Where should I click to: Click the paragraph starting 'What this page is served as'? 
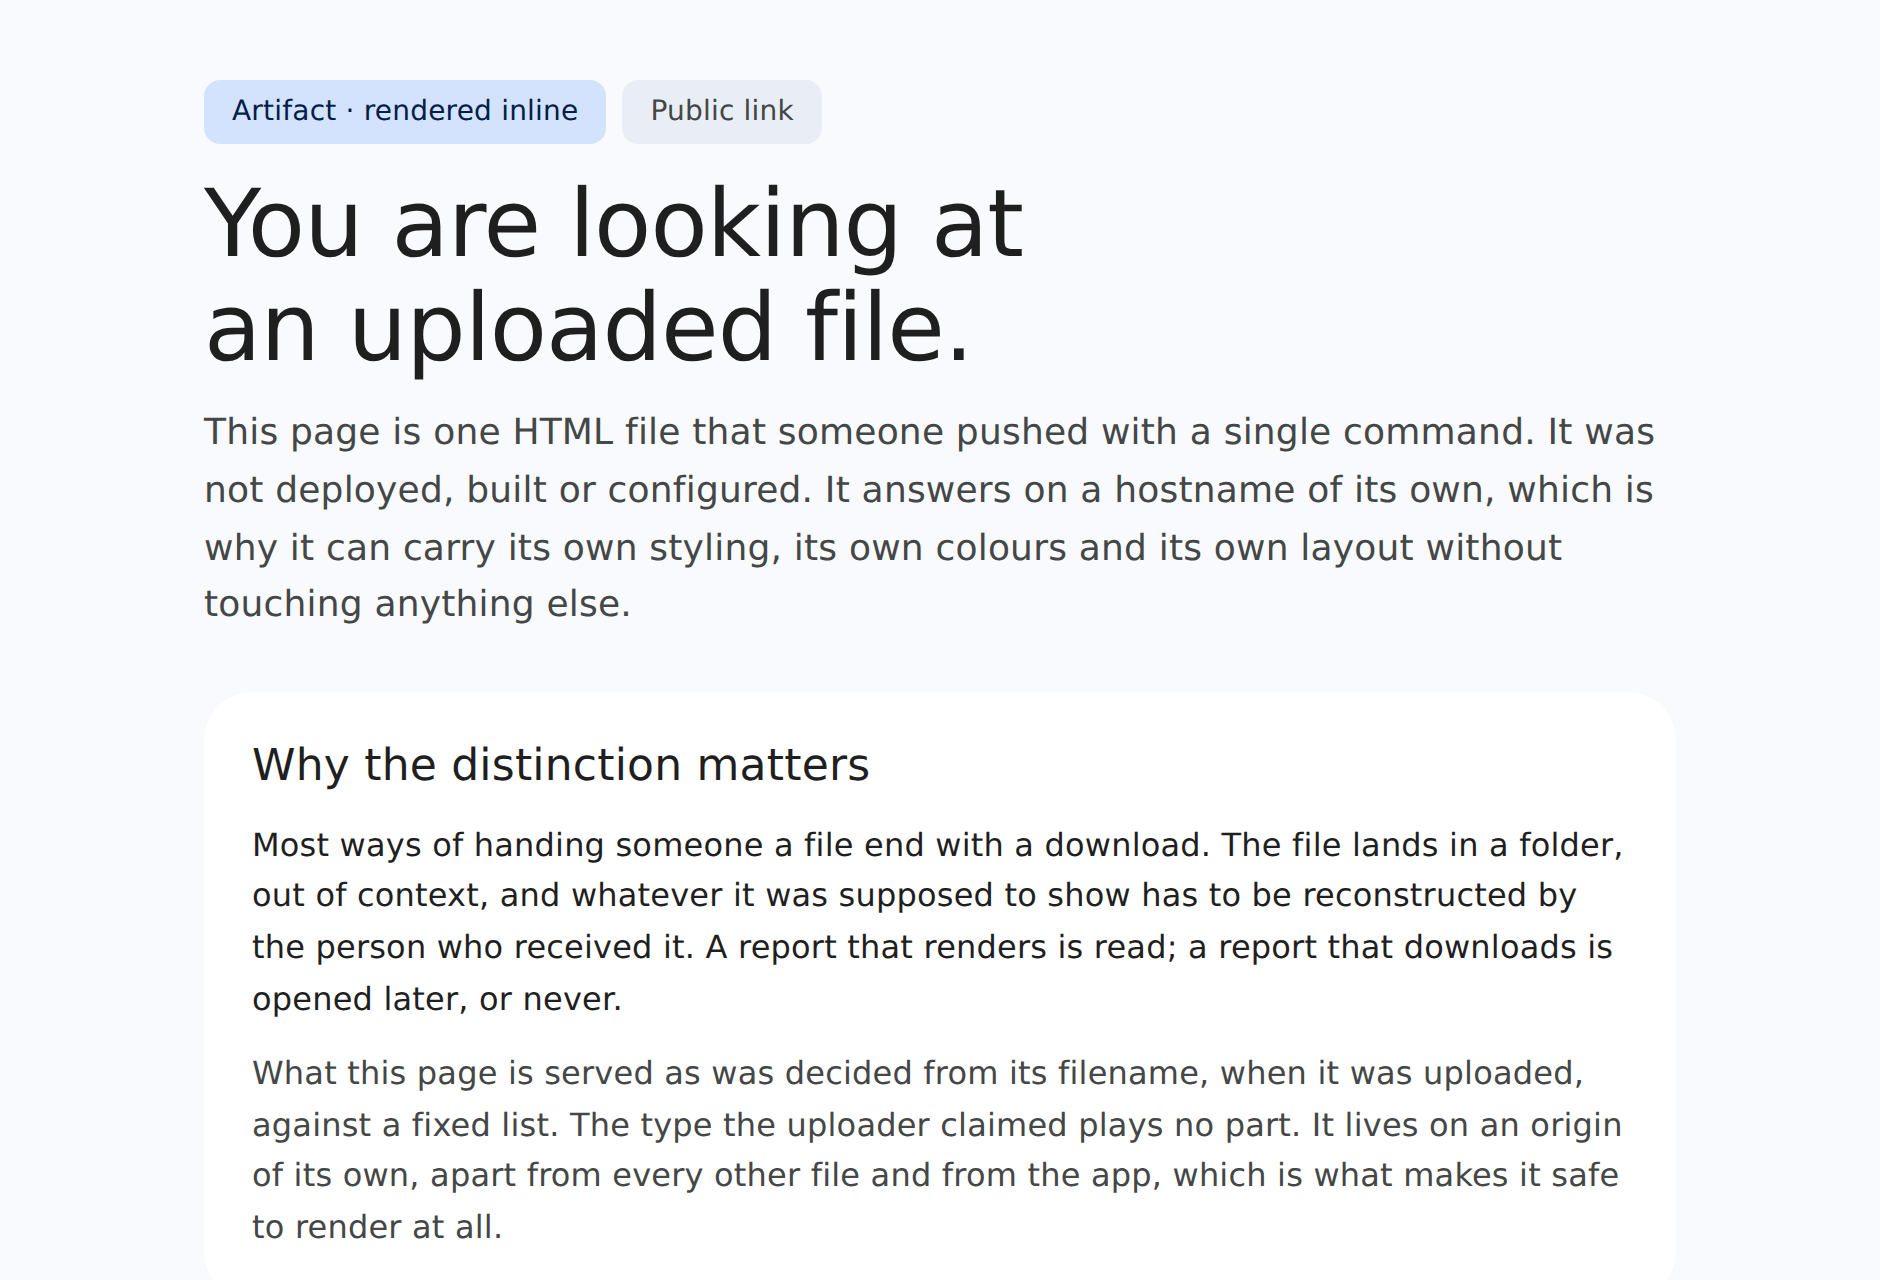click(x=938, y=1149)
